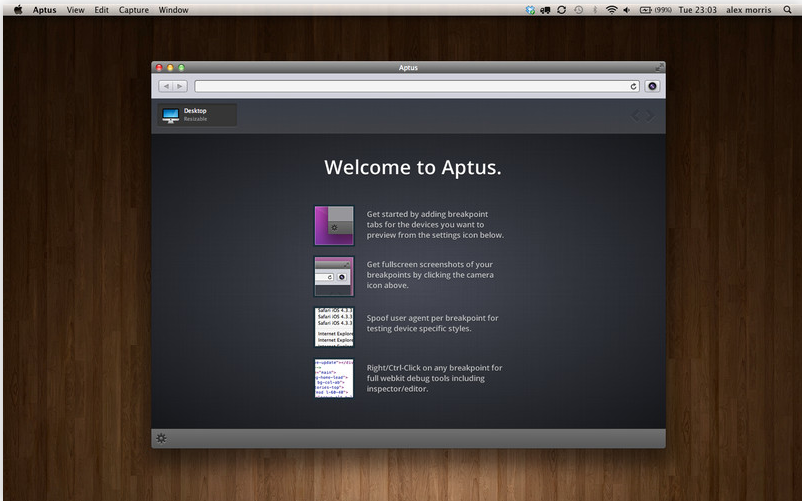This screenshot has width=802, height=501.
Task: Click the fullscreen arrows in Aptus title bar
Action: pos(659,67)
